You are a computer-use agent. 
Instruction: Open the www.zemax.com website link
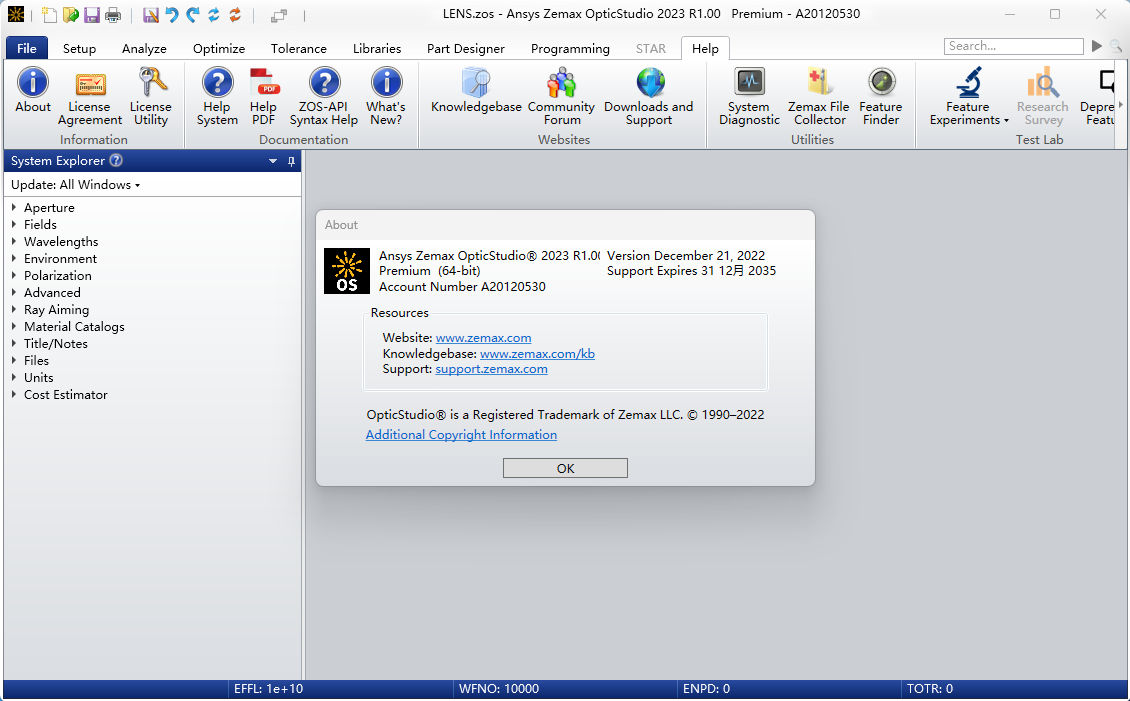[484, 338]
